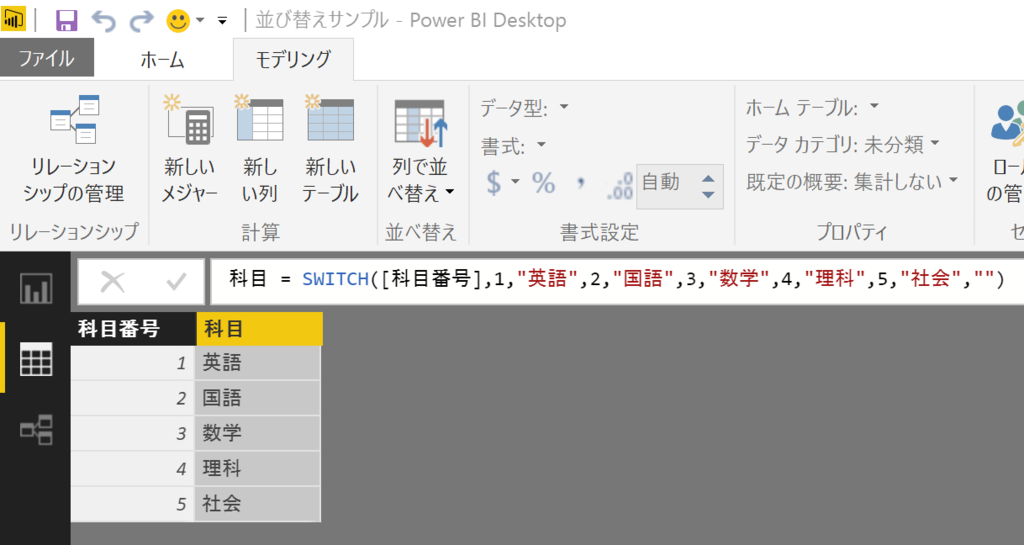Decrease decimal places with down arrow
This screenshot has width=1024, height=545.
(709, 195)
